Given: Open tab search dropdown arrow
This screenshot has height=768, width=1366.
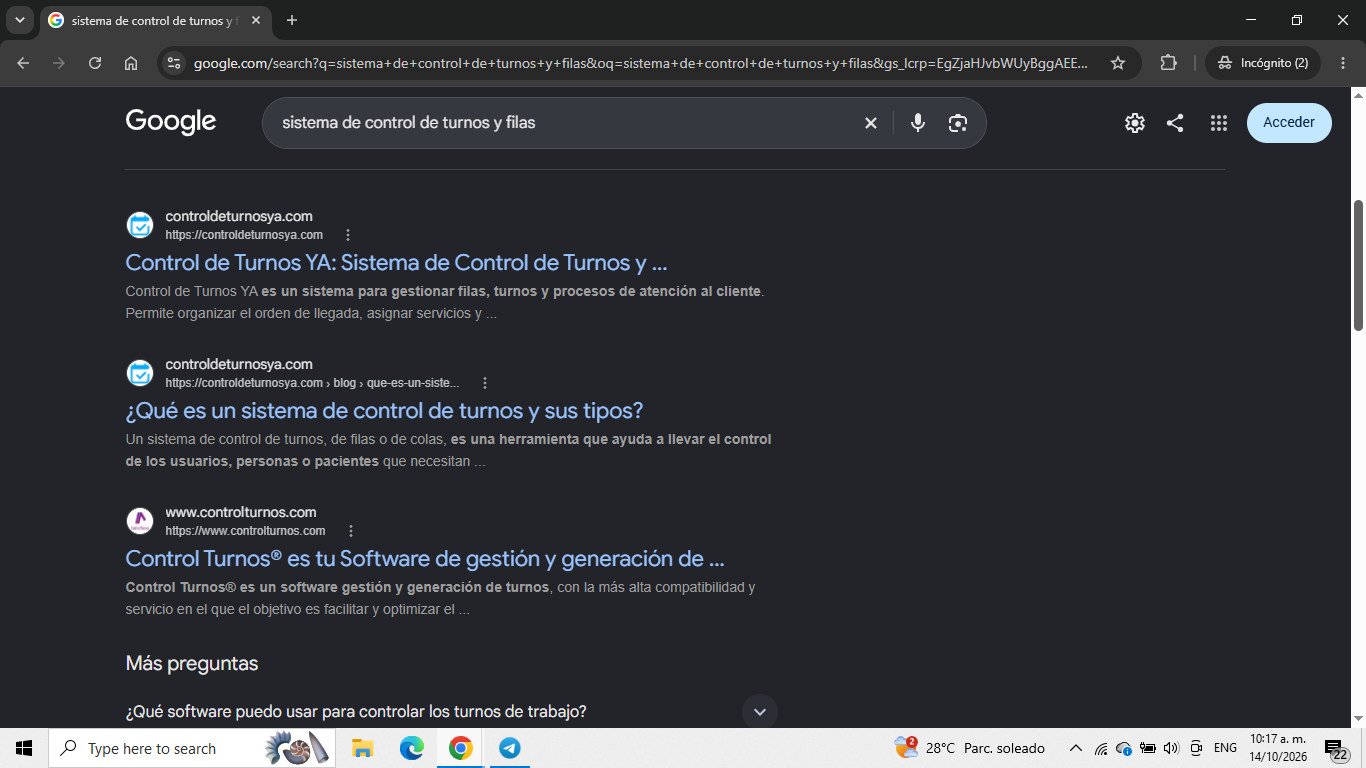Looking at the screenshot, I should click(x=19, y=20).
